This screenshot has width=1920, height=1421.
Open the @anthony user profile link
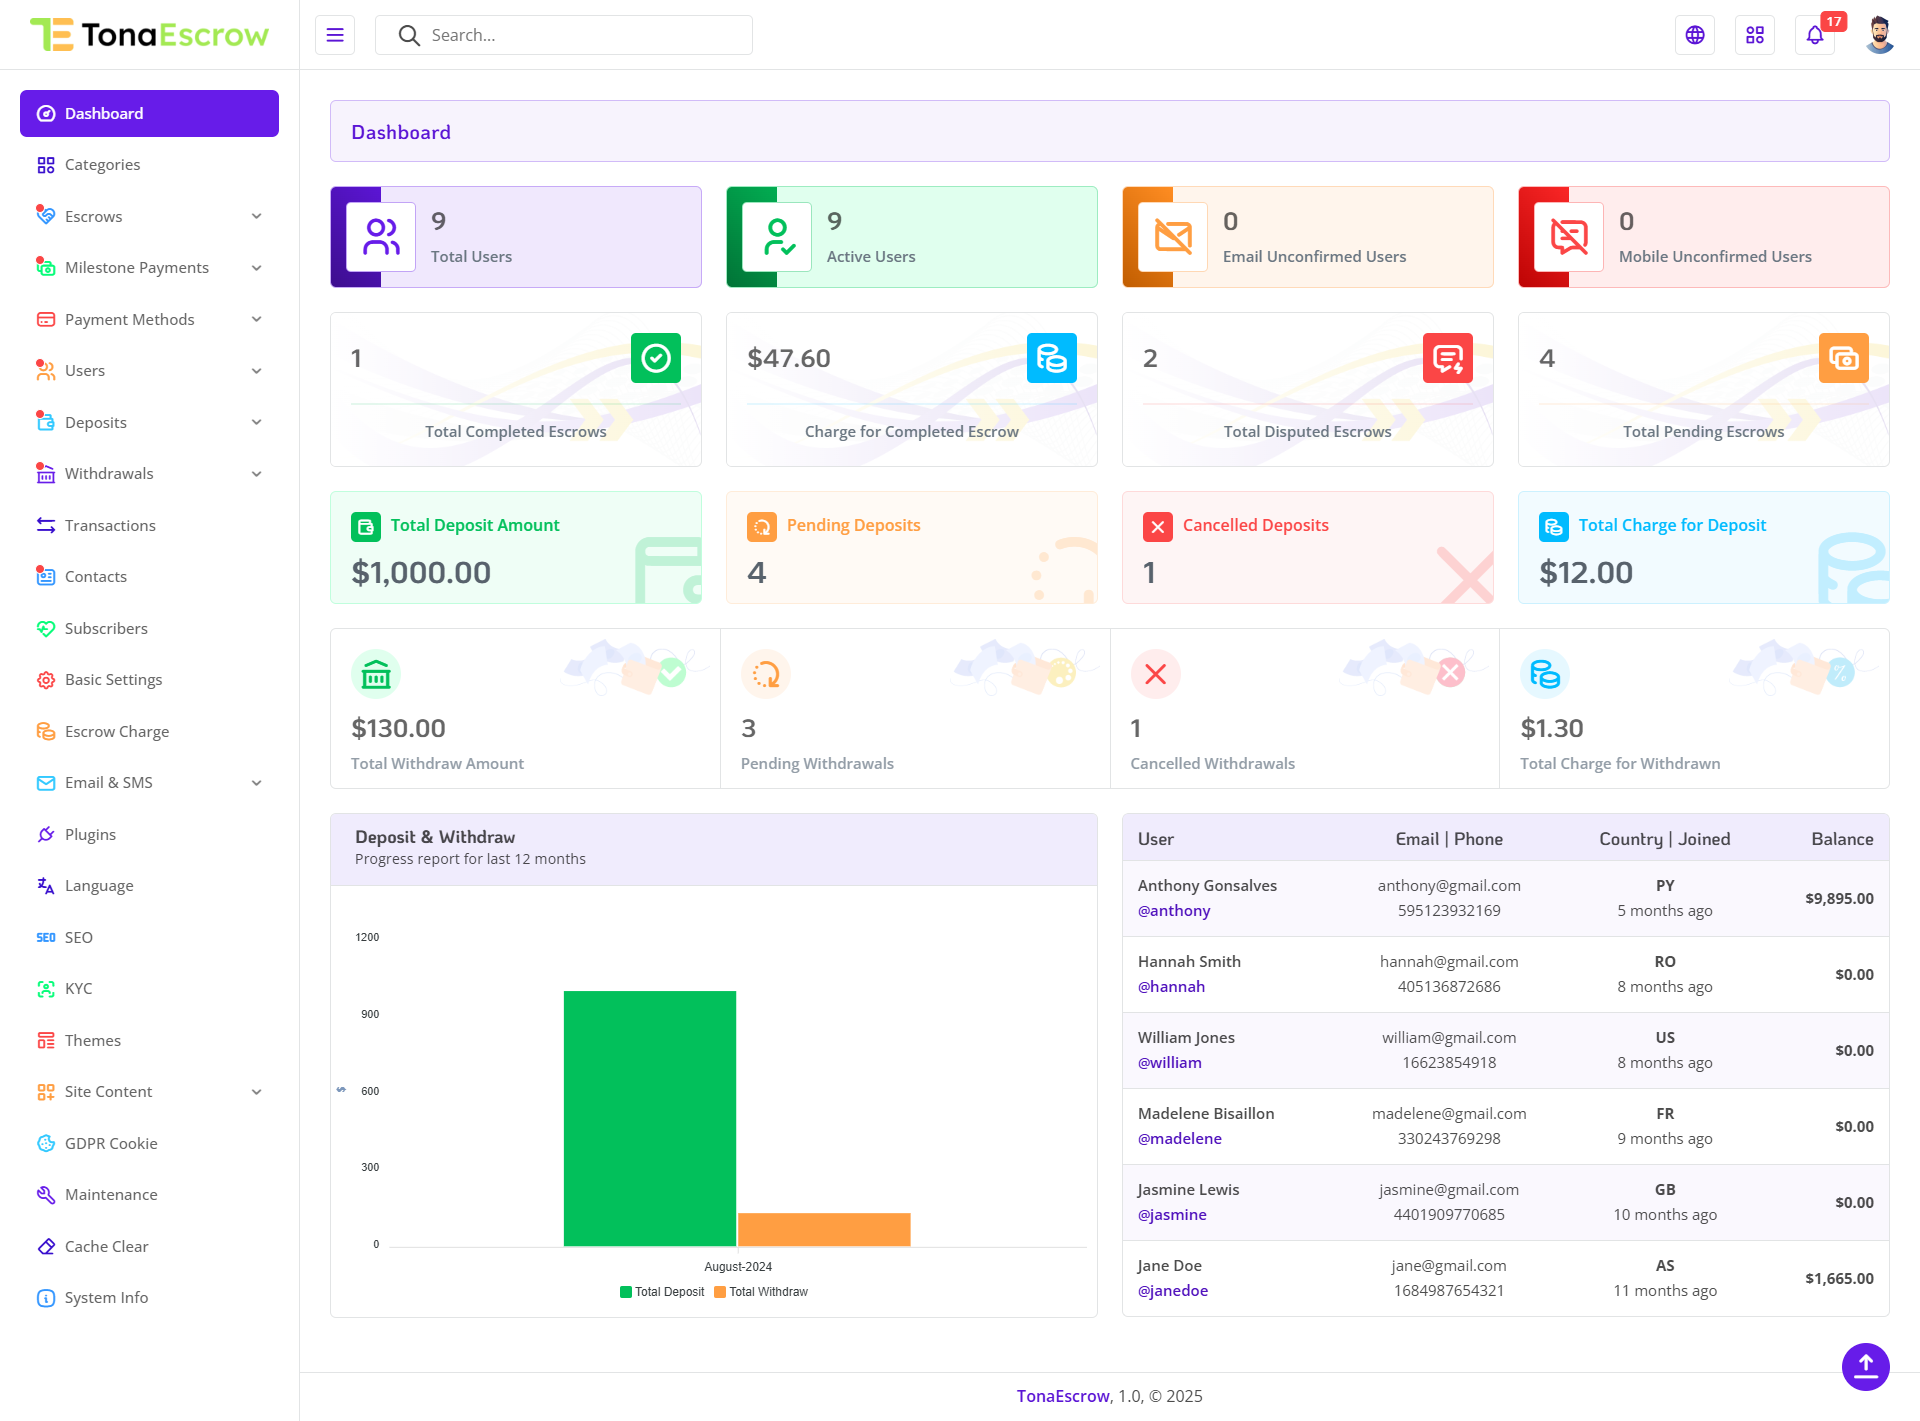(1174, 911)
